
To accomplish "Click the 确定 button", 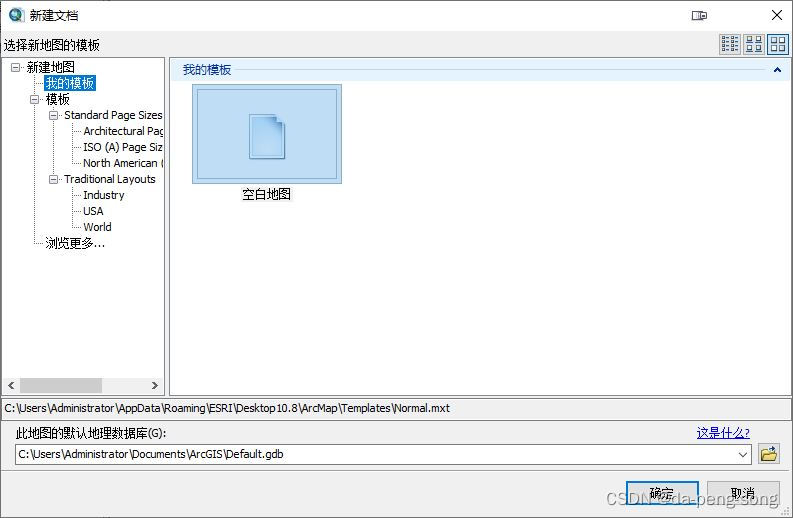I will point(662,493).
